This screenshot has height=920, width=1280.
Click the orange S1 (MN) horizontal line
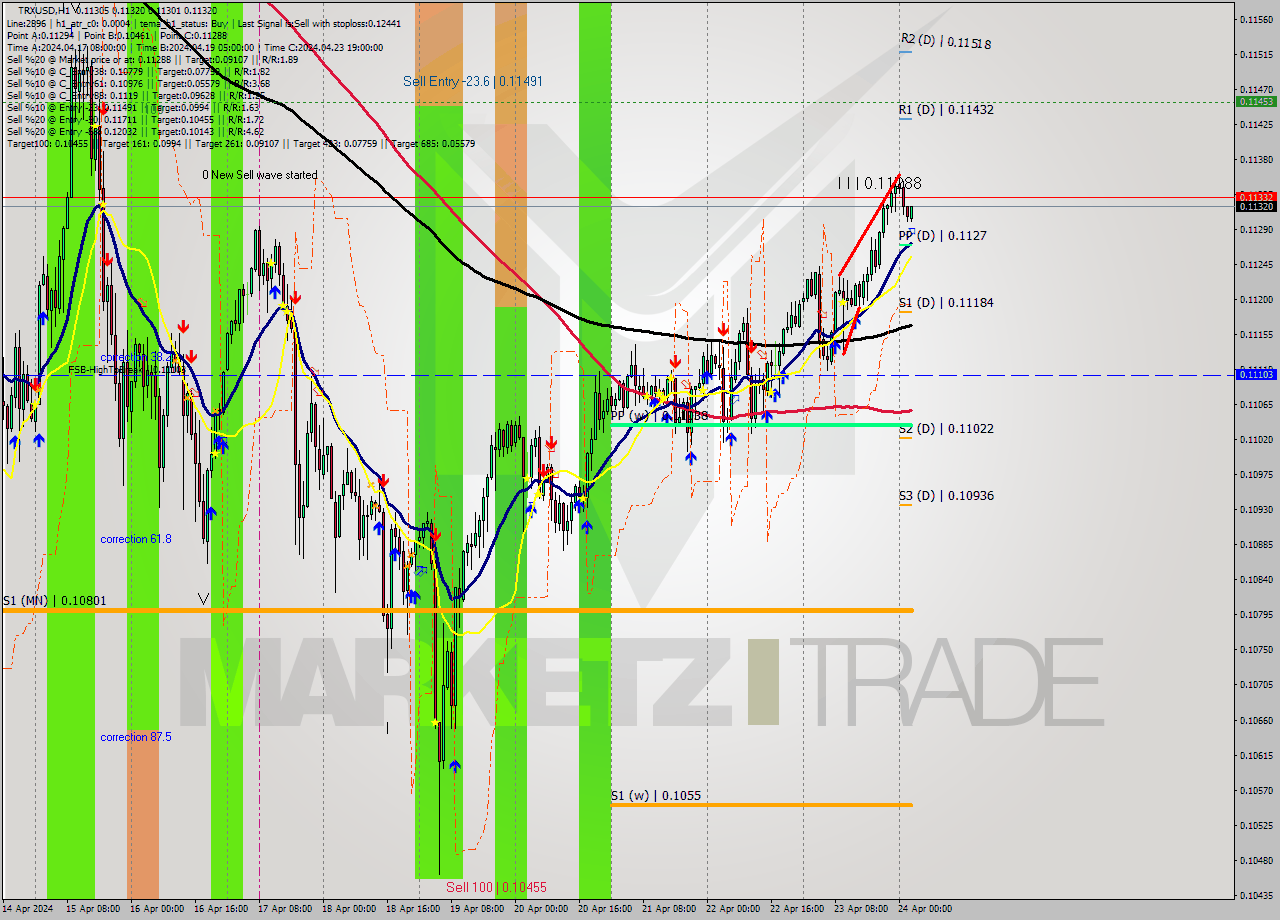457,609
